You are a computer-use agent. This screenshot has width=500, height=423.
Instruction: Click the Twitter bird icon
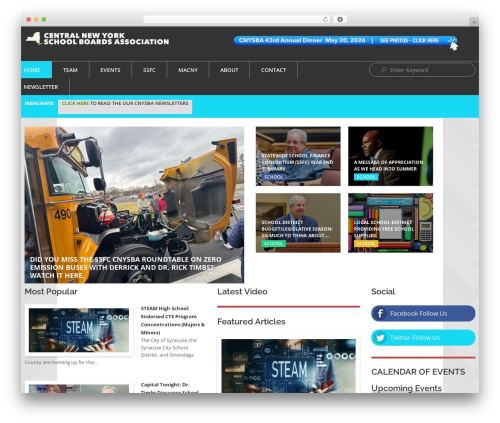tap(380, 338)
